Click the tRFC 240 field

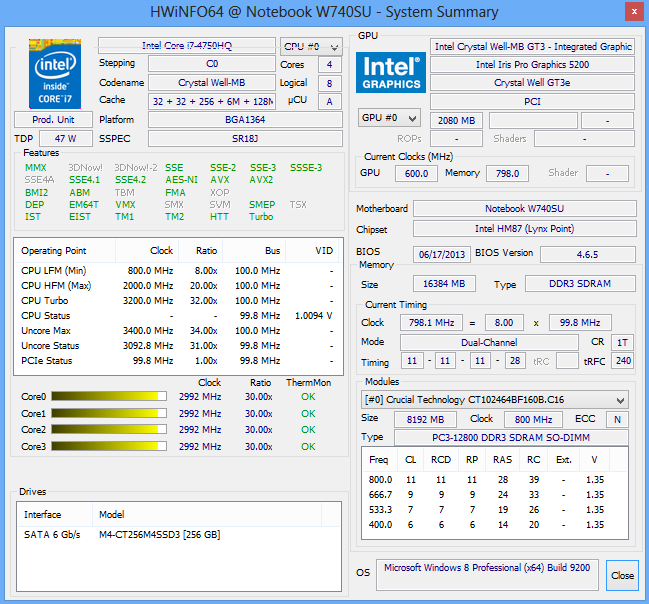[x=623, y=361]
